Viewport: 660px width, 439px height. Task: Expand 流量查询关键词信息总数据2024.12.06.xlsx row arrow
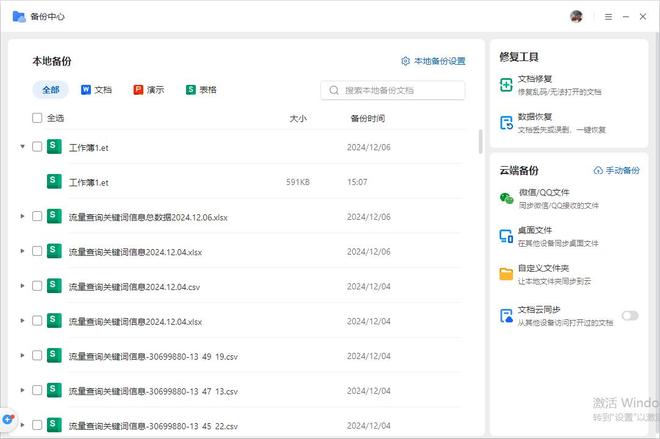click(22, 216)
